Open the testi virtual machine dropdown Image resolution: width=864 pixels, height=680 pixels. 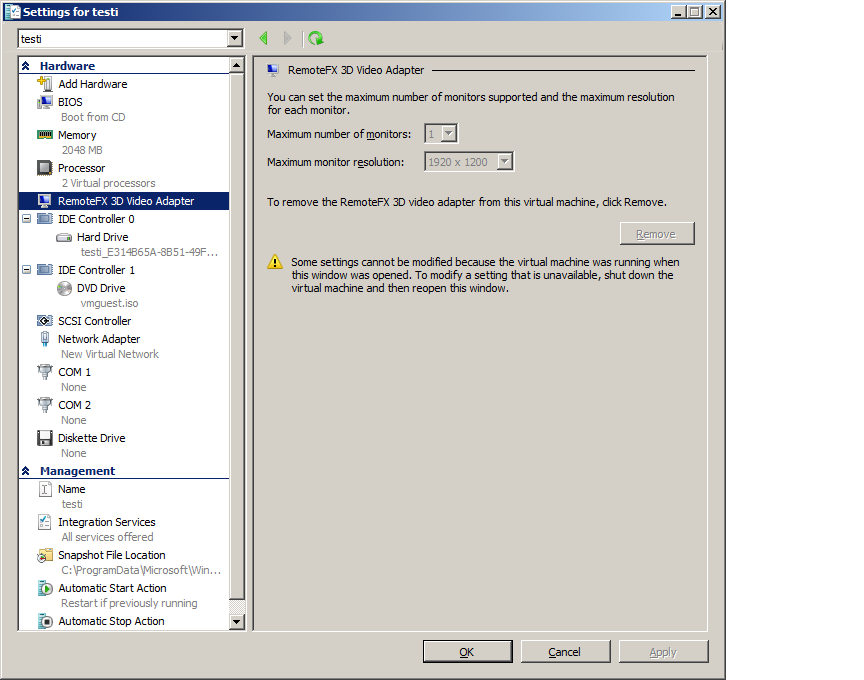(235, 38)
